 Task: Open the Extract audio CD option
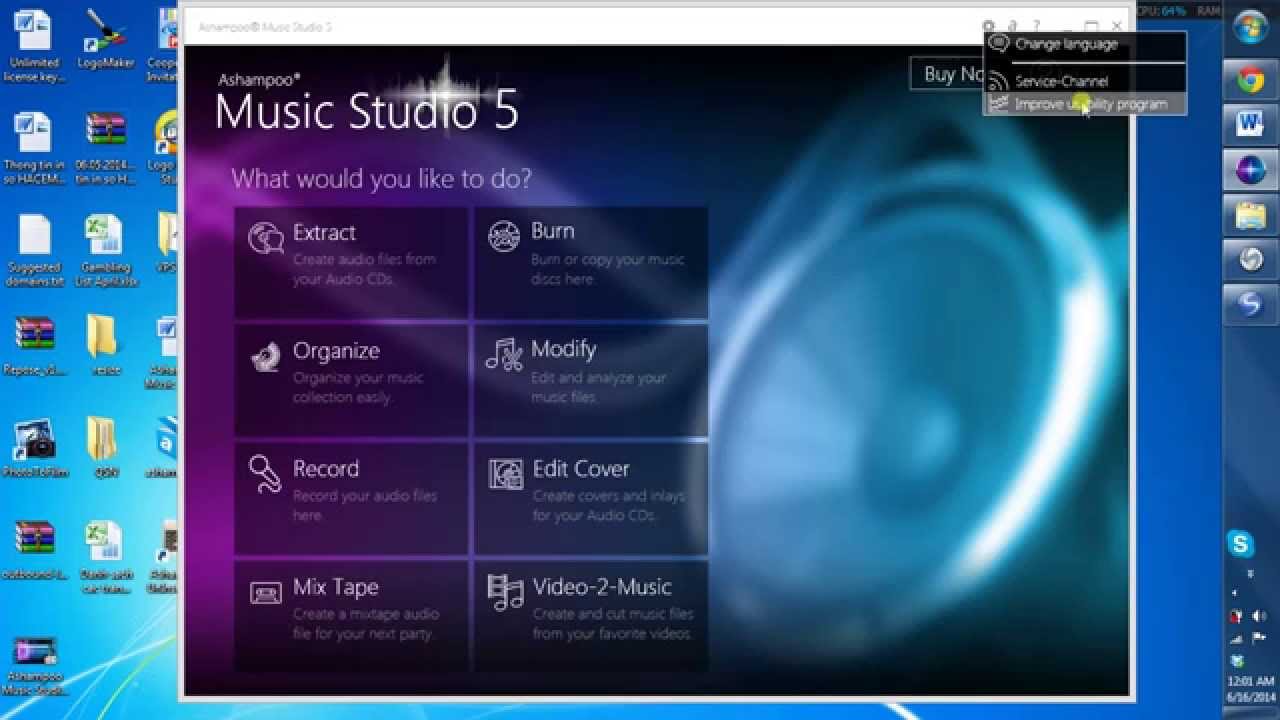pyautogui.click(x=351, y=263)
